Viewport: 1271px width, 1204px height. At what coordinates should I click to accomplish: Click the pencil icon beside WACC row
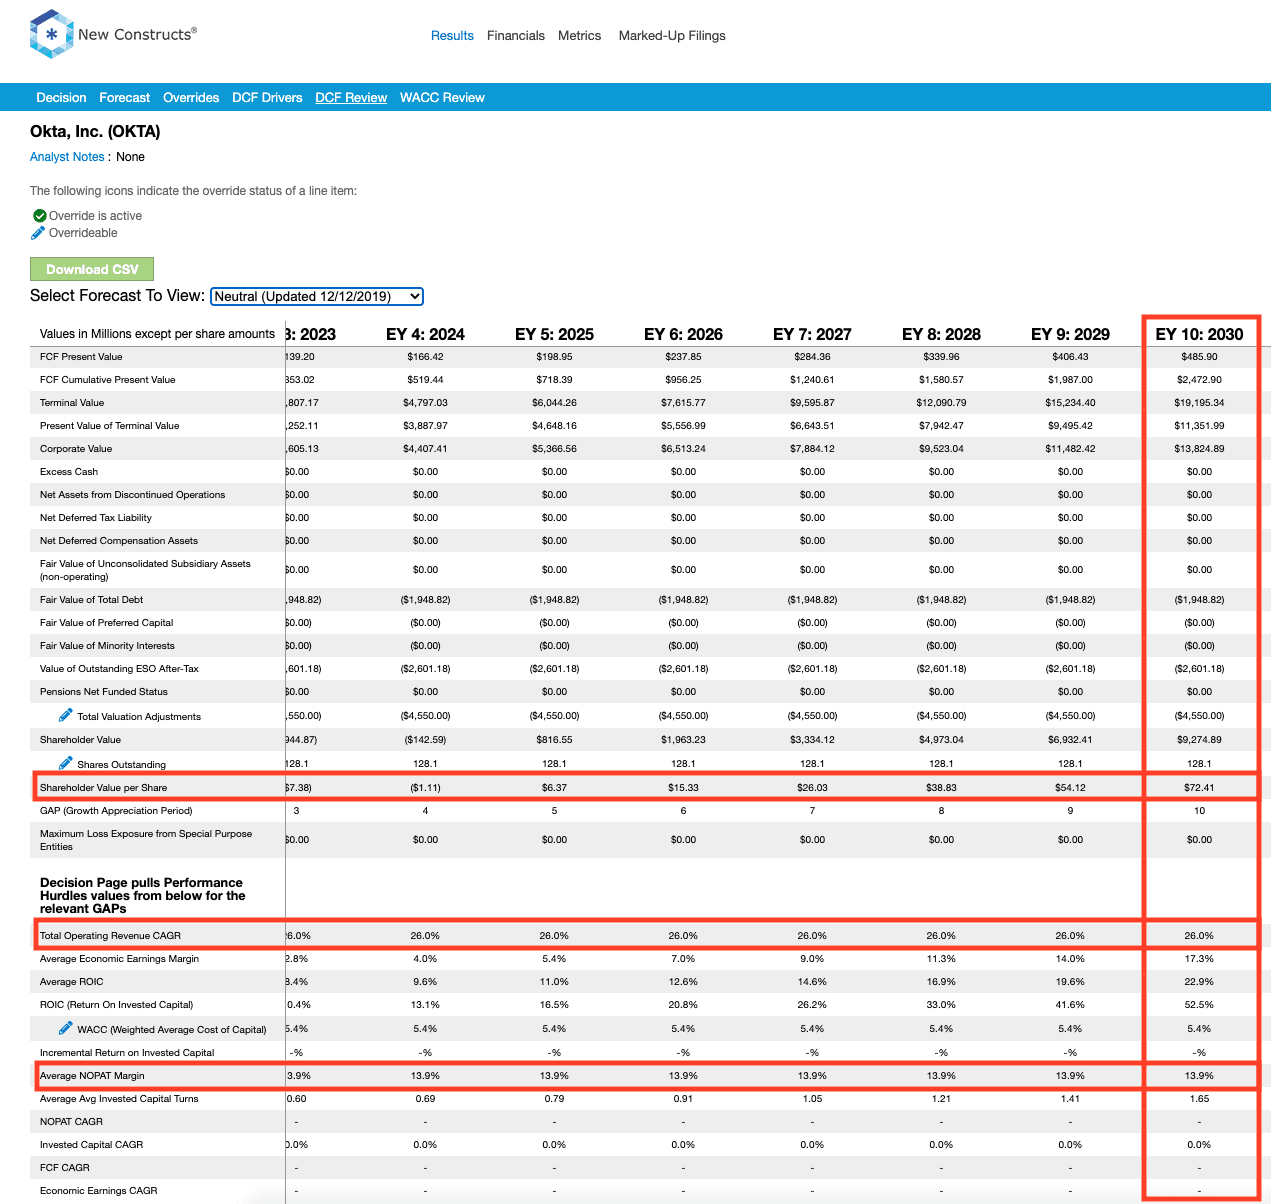65,1028
